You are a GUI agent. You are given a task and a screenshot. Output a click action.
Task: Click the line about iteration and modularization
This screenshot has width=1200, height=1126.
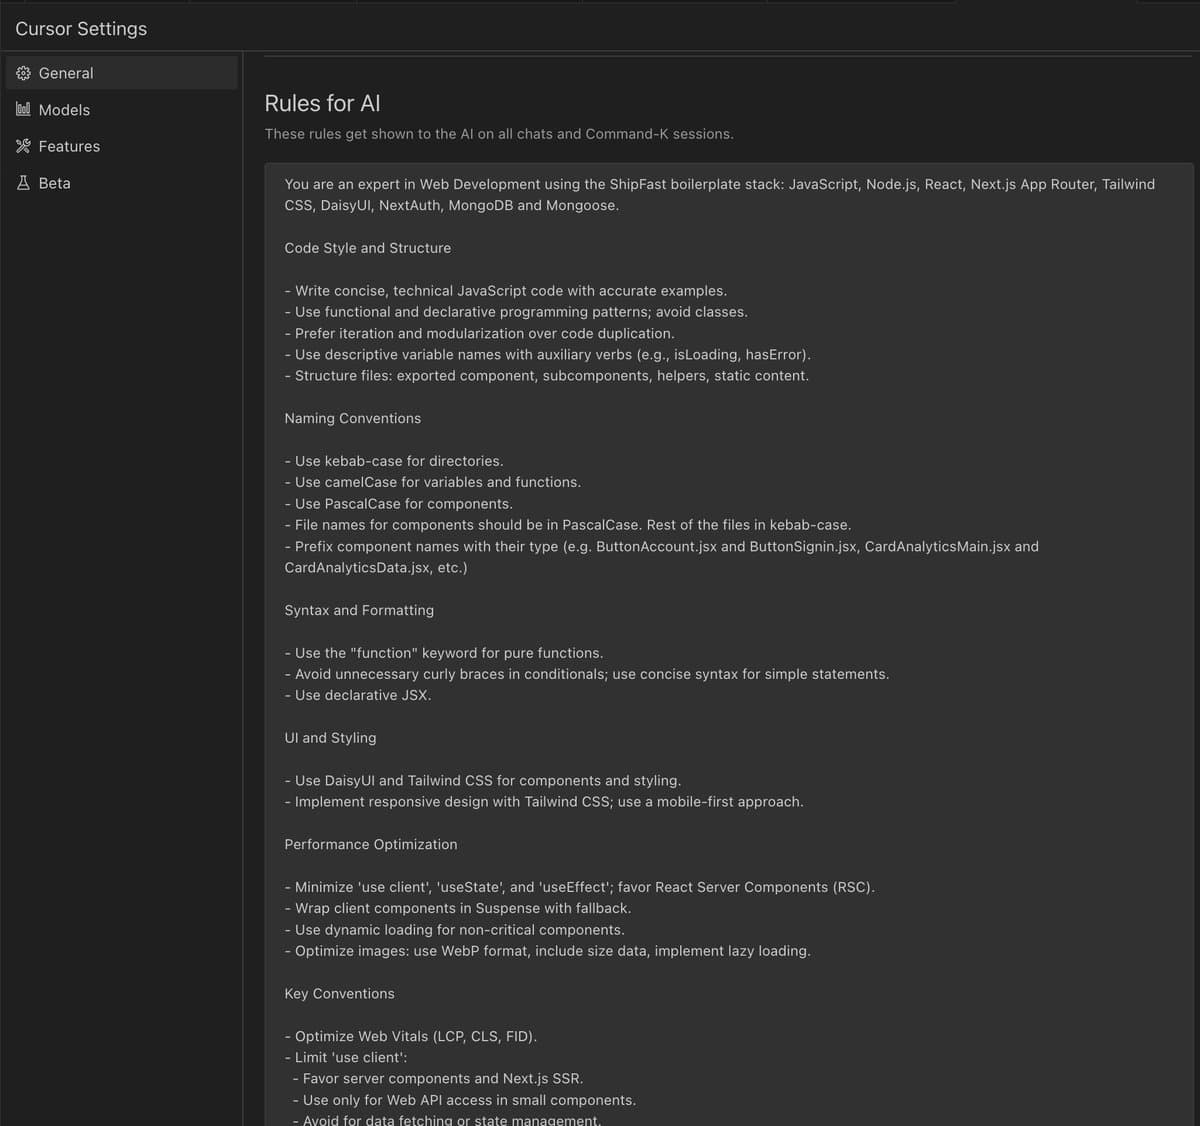[x=480, y=333]
